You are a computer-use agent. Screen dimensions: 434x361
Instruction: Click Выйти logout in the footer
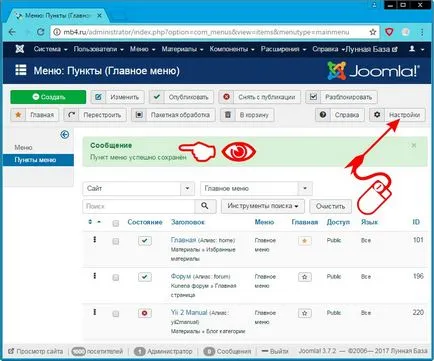(x=275, y=351)
